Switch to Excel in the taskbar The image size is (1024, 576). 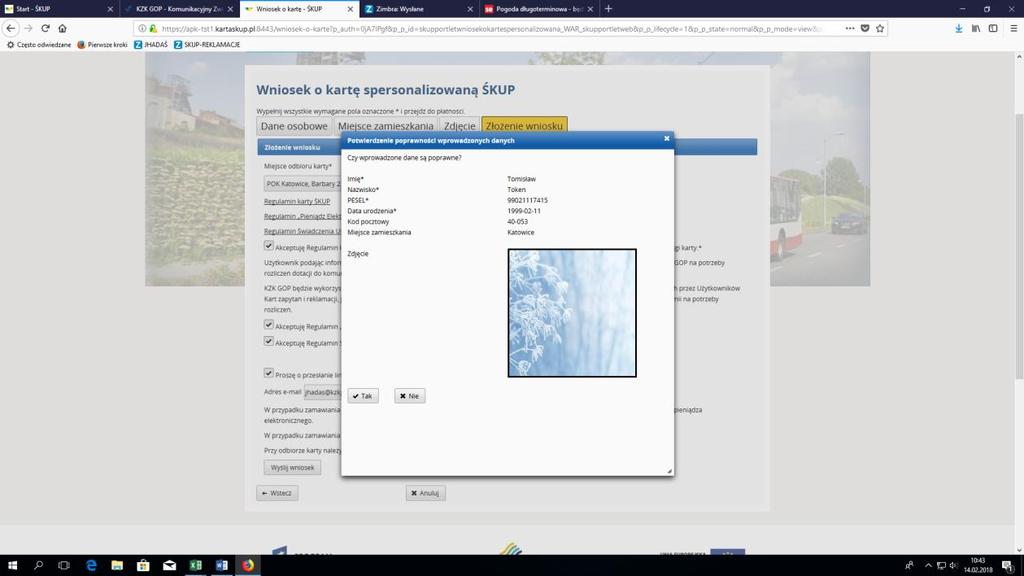pyautogui.click(x=195, y=566)
